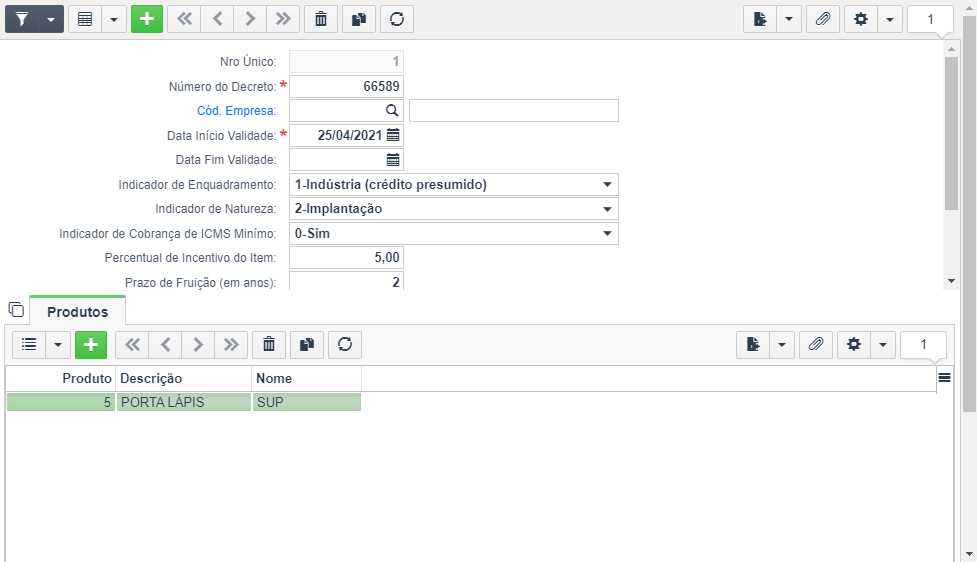Delete product row using Produtos trash icon
Viewport: 977px width, 562px height.
click(269, 345)
